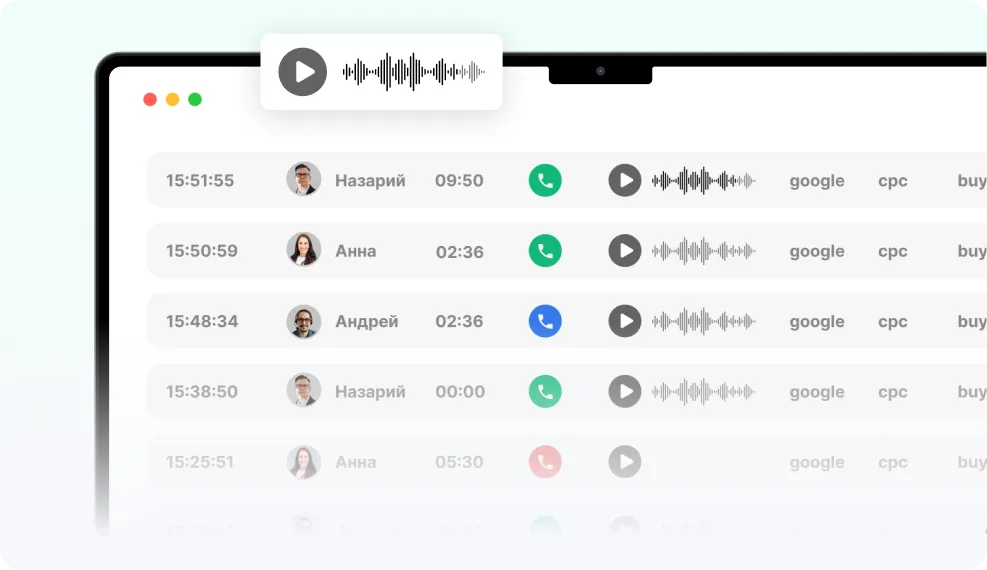The height and width of the screenshot is (570, 987).
Task: Play the recording of the 15:51:55 call
Action: (625, 181)
